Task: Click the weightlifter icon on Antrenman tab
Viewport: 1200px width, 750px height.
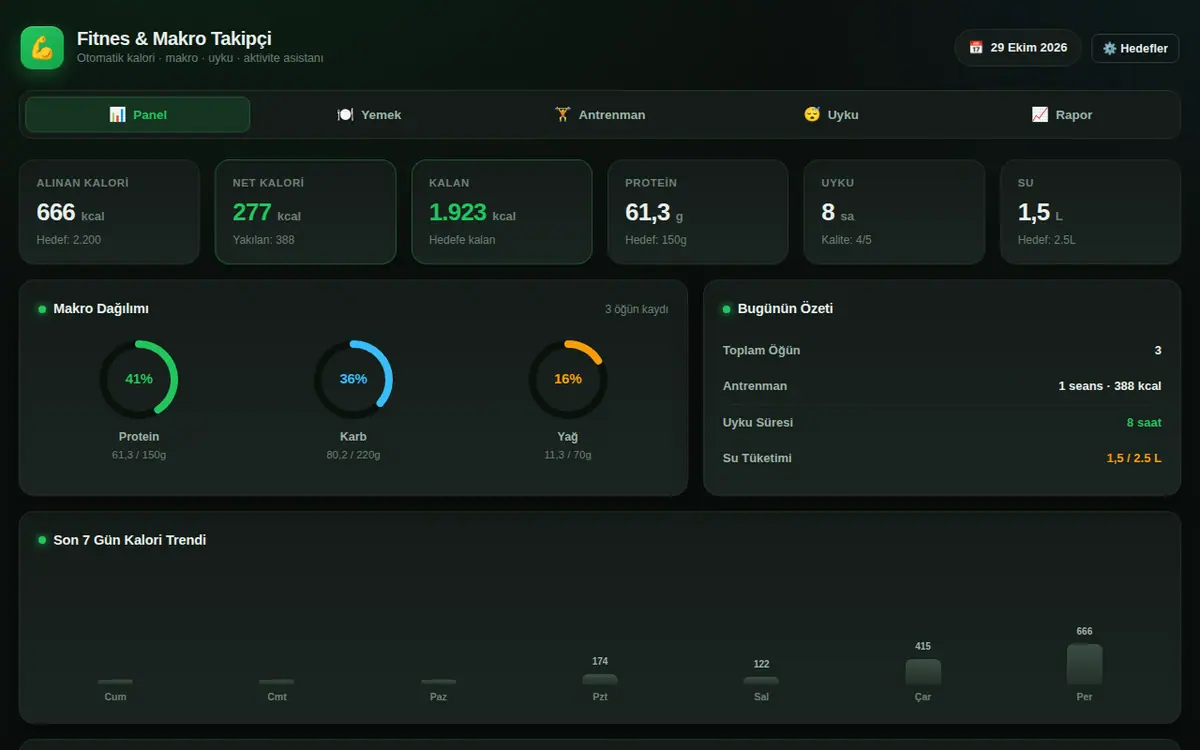Action: click(x=563, y=115)
